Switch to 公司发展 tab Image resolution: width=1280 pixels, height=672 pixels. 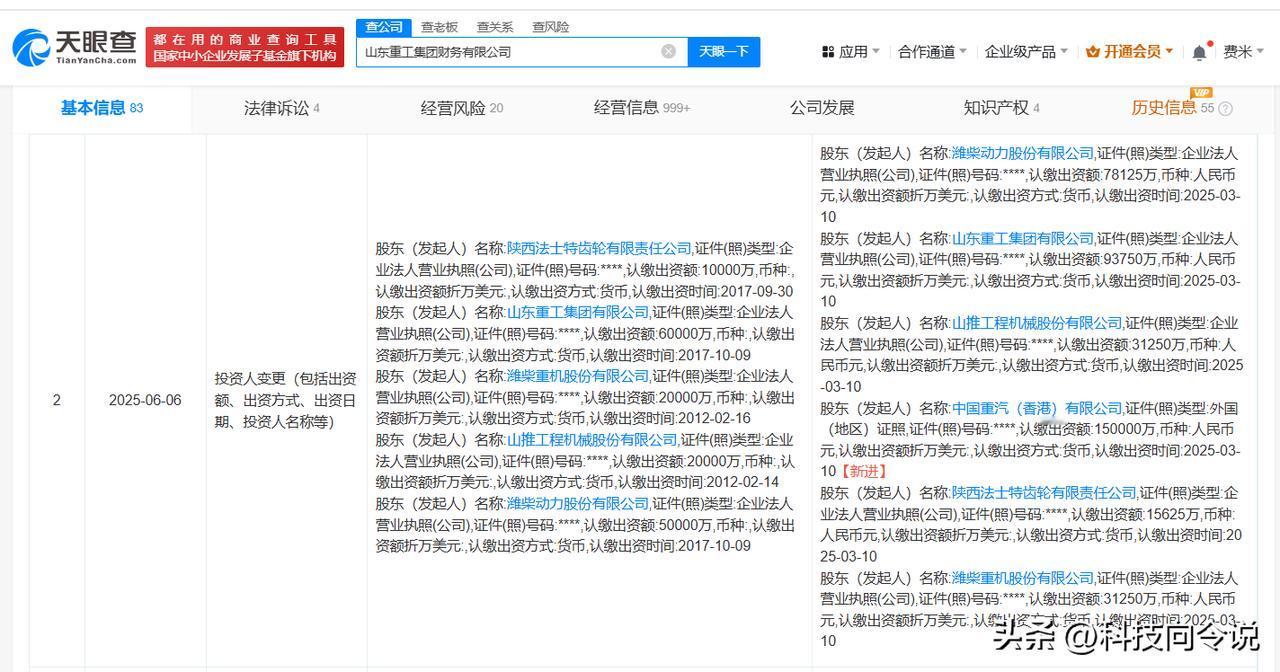pos(822,108)
